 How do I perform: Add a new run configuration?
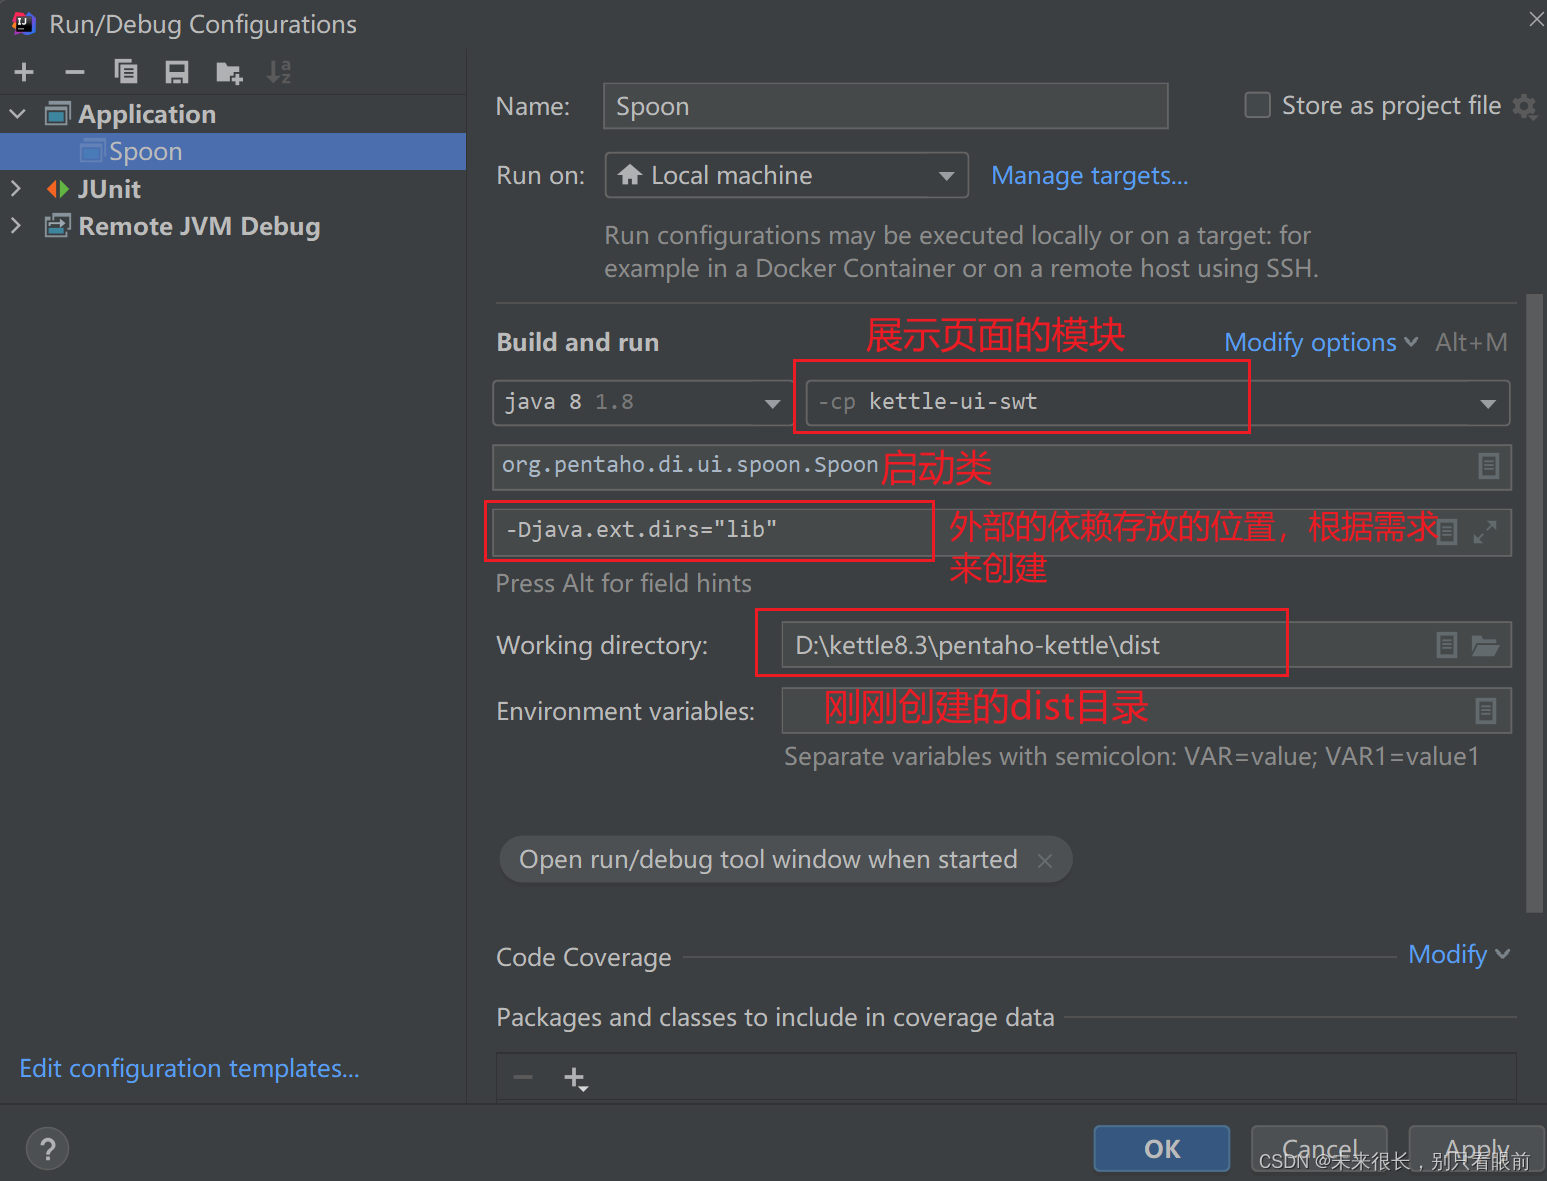point(24,71)
